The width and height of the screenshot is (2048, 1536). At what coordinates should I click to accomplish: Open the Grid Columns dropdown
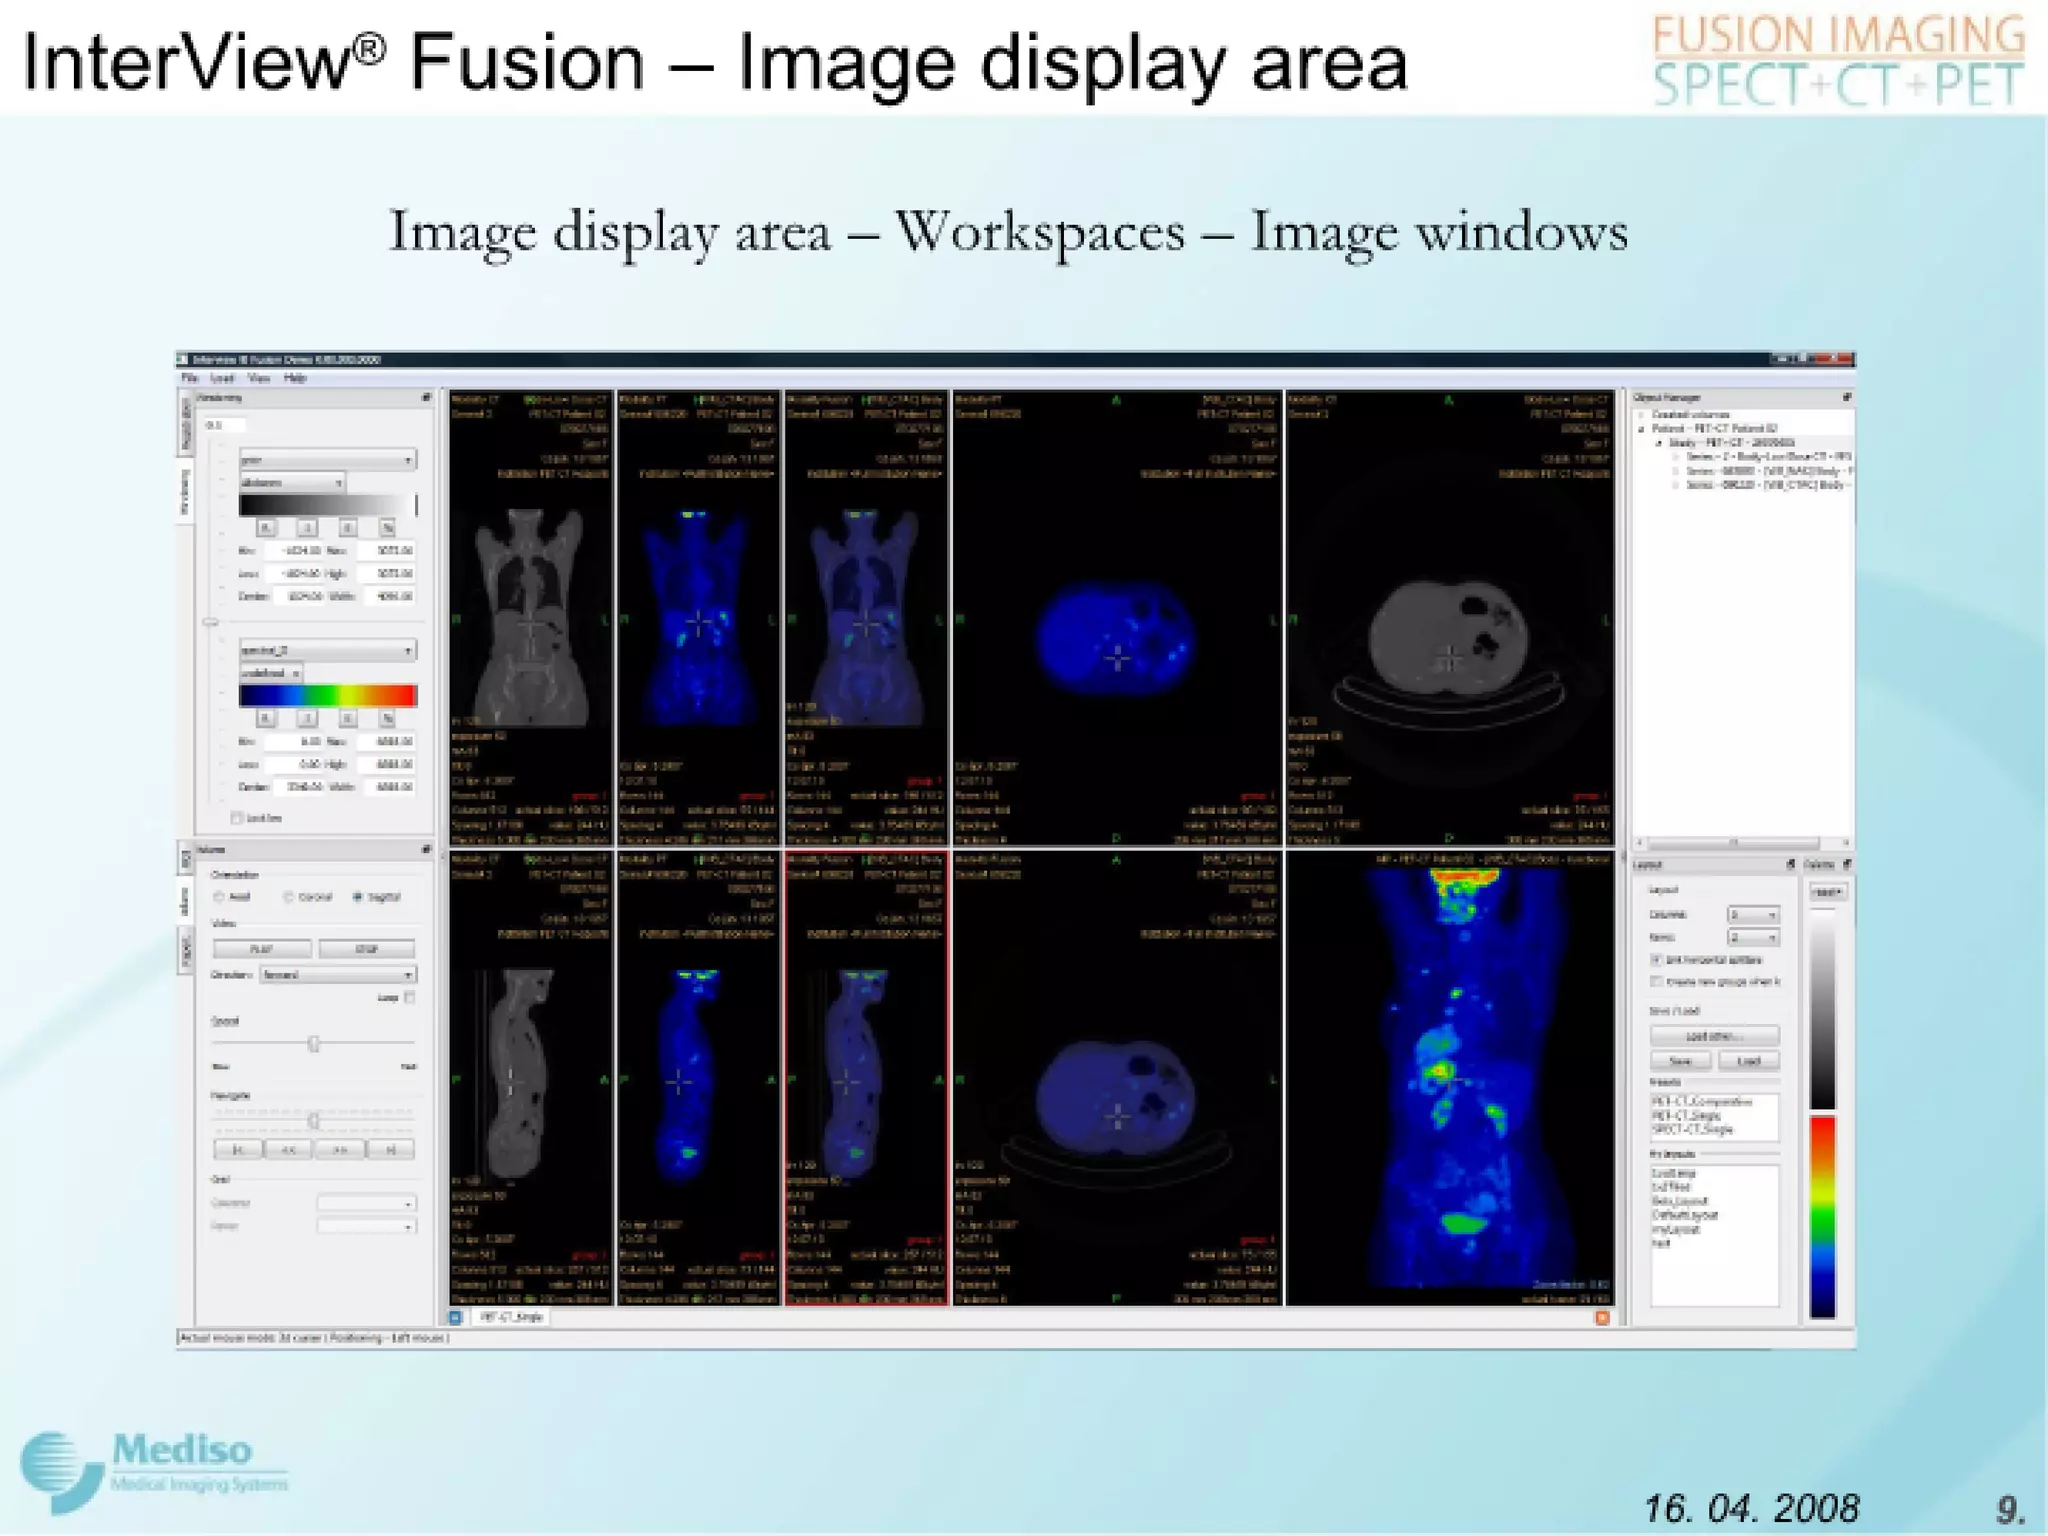[366, 1203]
